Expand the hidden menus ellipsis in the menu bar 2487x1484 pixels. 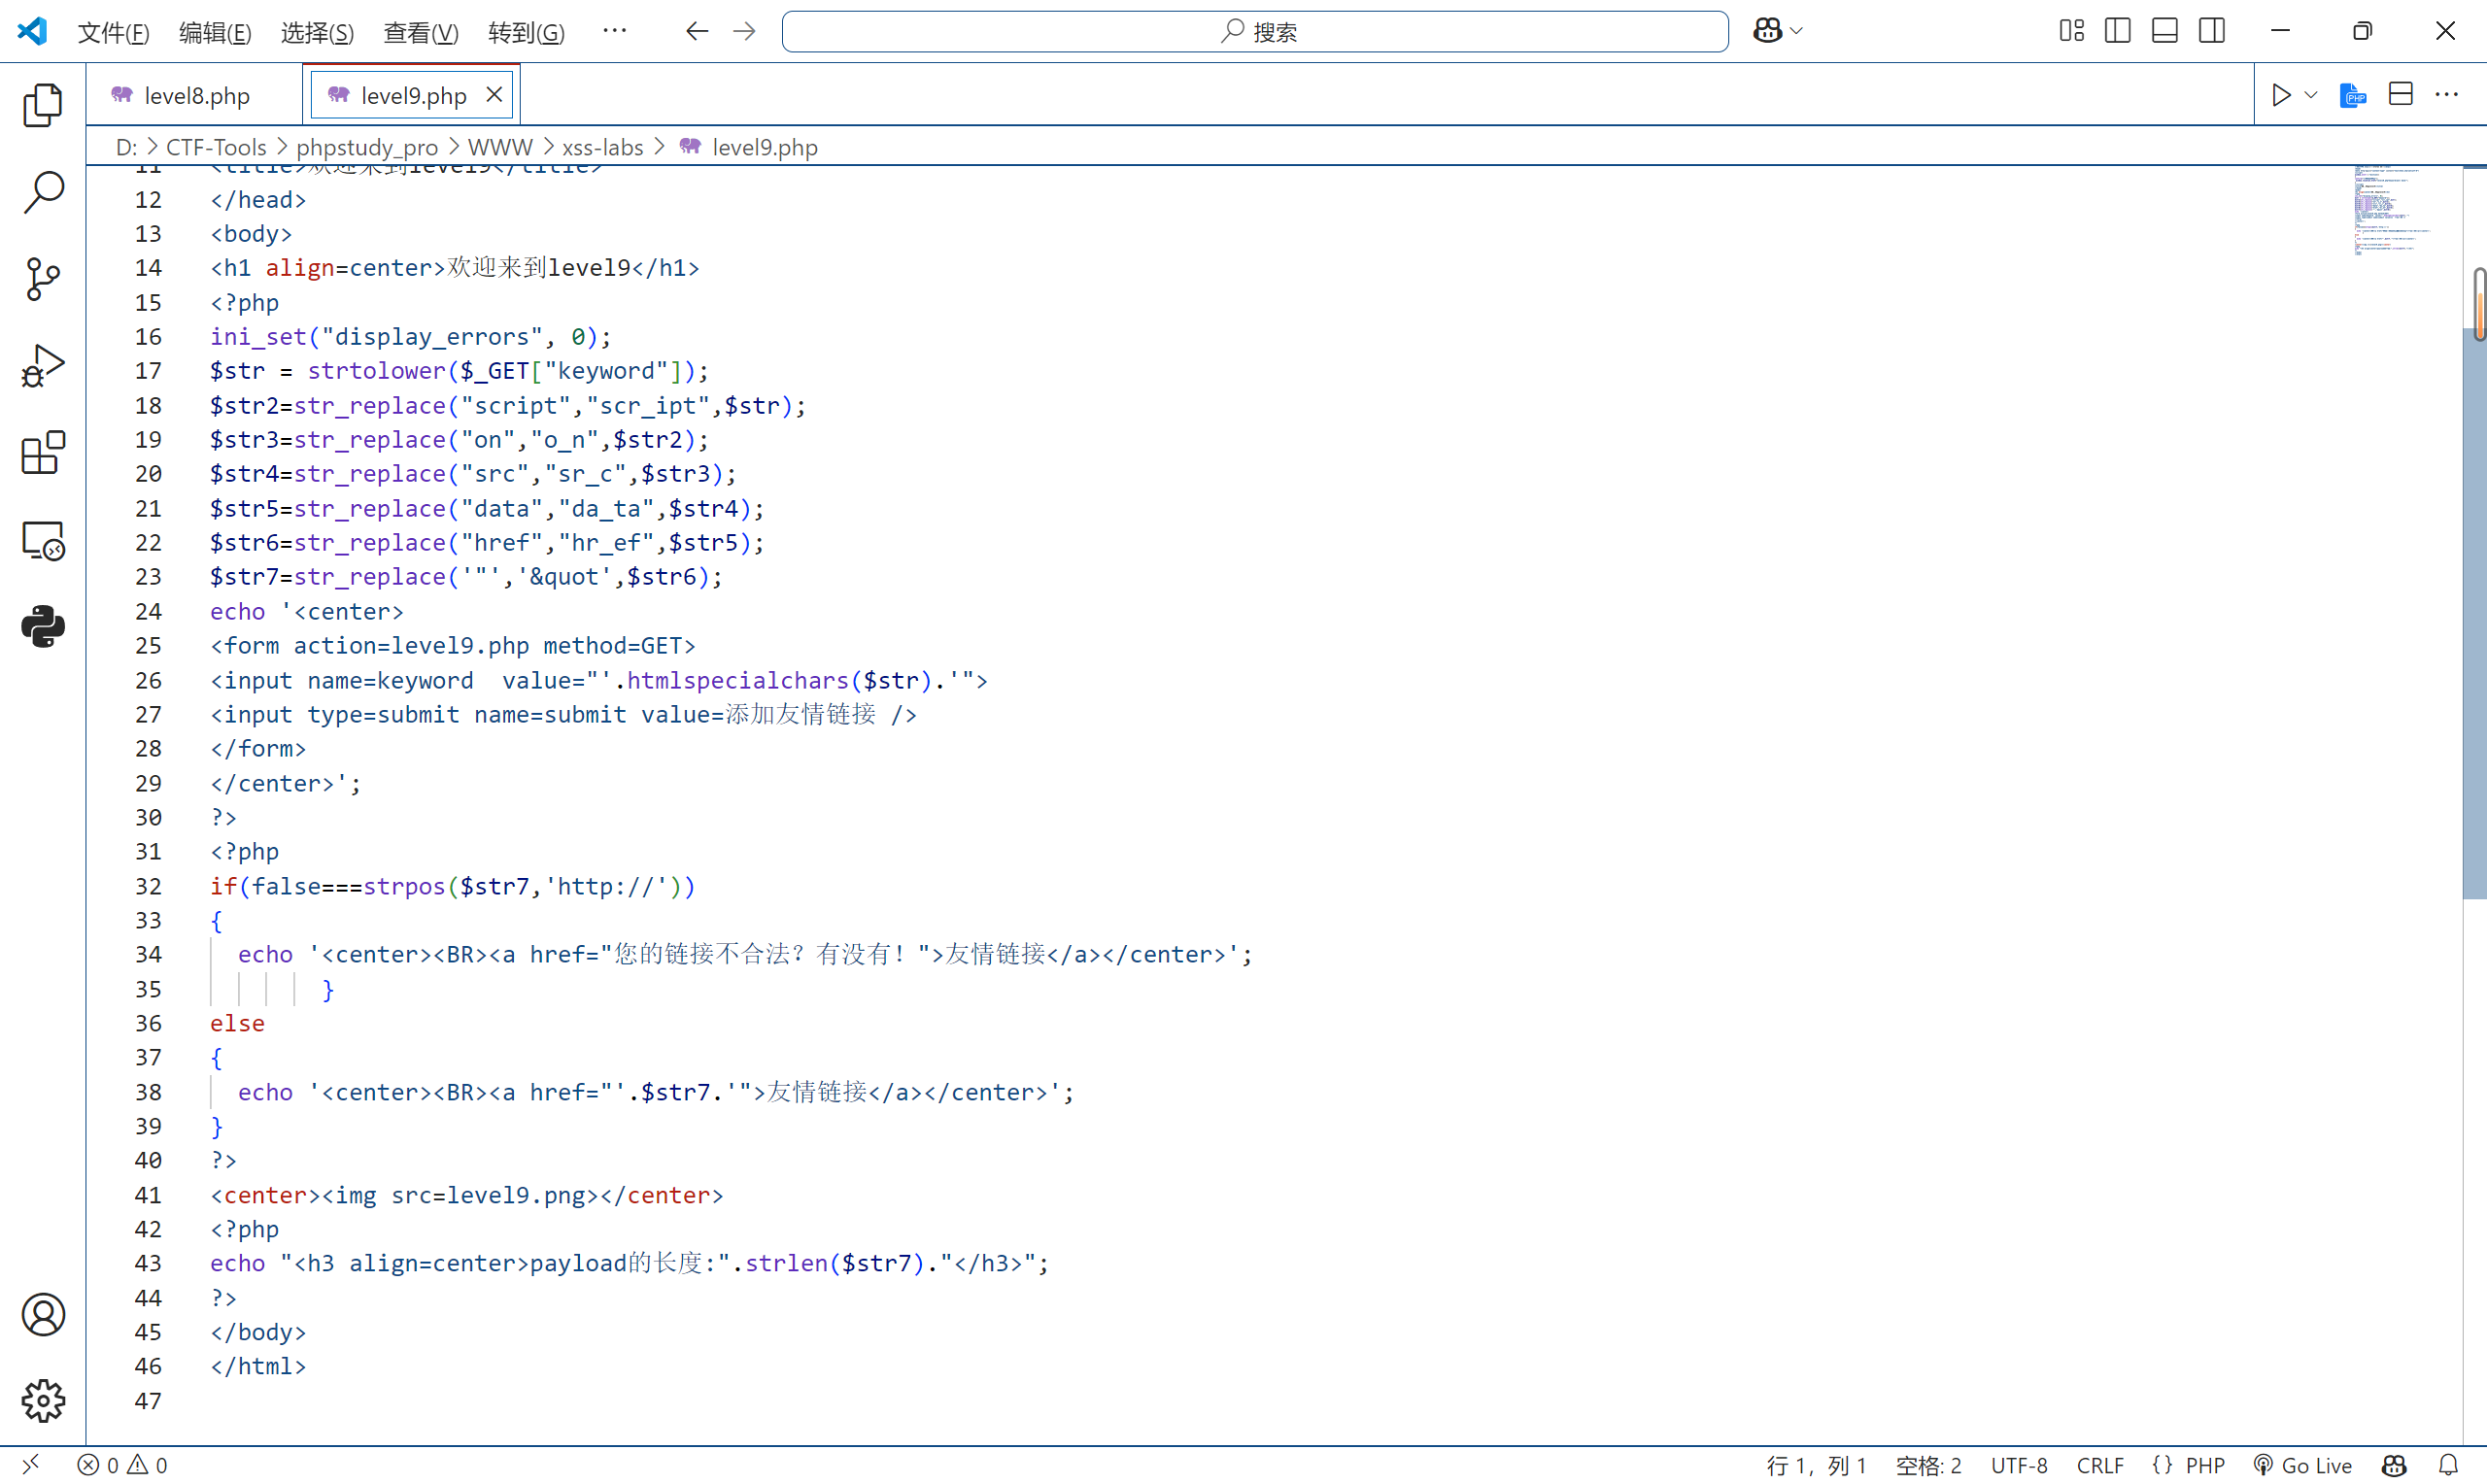[x=614, y=31]
